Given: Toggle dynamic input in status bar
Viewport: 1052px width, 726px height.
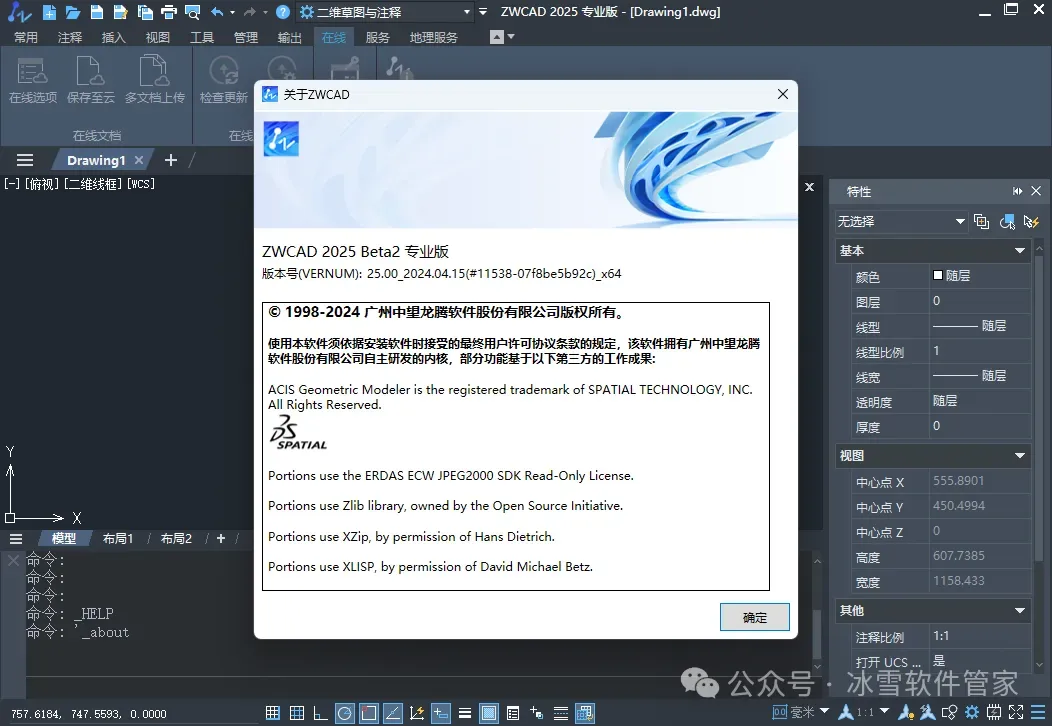Looking at the screenshot, I should click(x=441, y=713).
